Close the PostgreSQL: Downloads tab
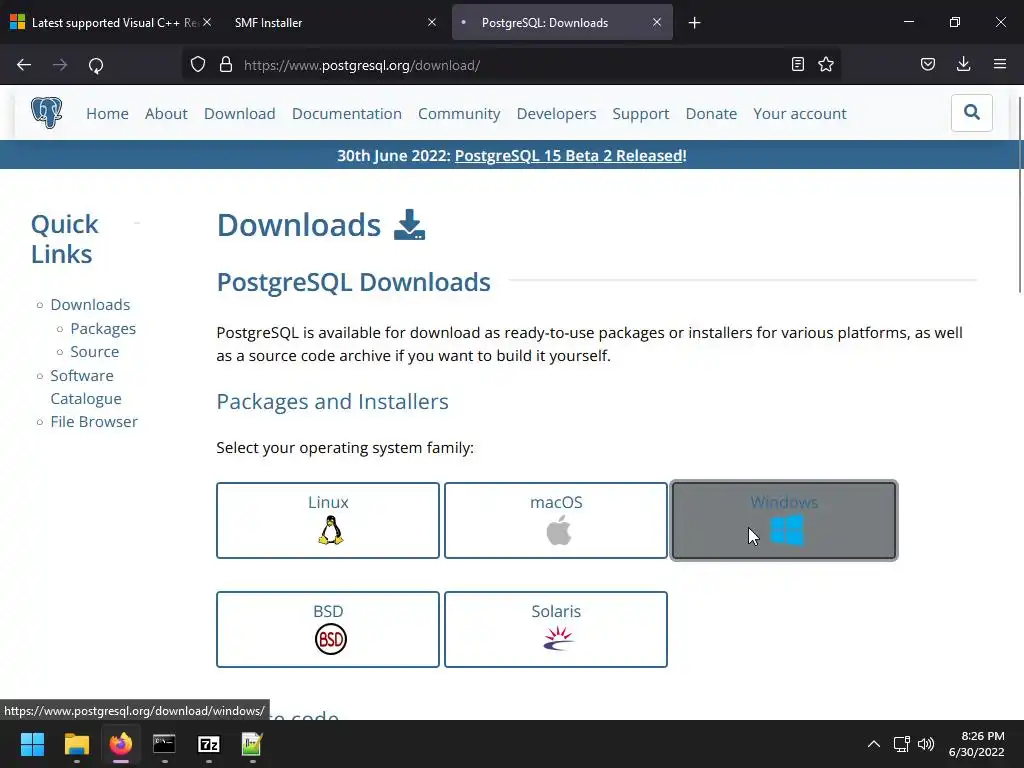The image size is (1024, 768). (657, 22)
